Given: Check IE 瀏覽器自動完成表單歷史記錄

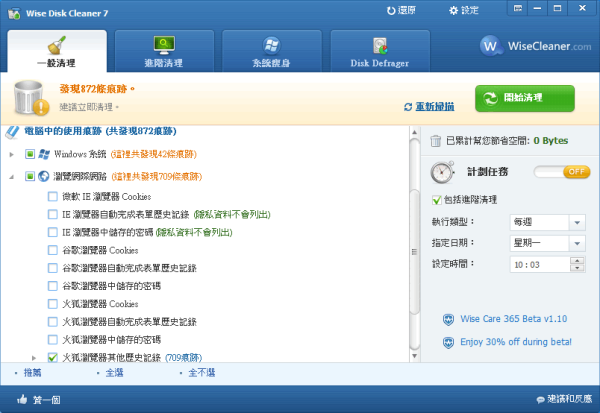Looking at the screenshot, I should pyautogui.click(x=53, y=214).
